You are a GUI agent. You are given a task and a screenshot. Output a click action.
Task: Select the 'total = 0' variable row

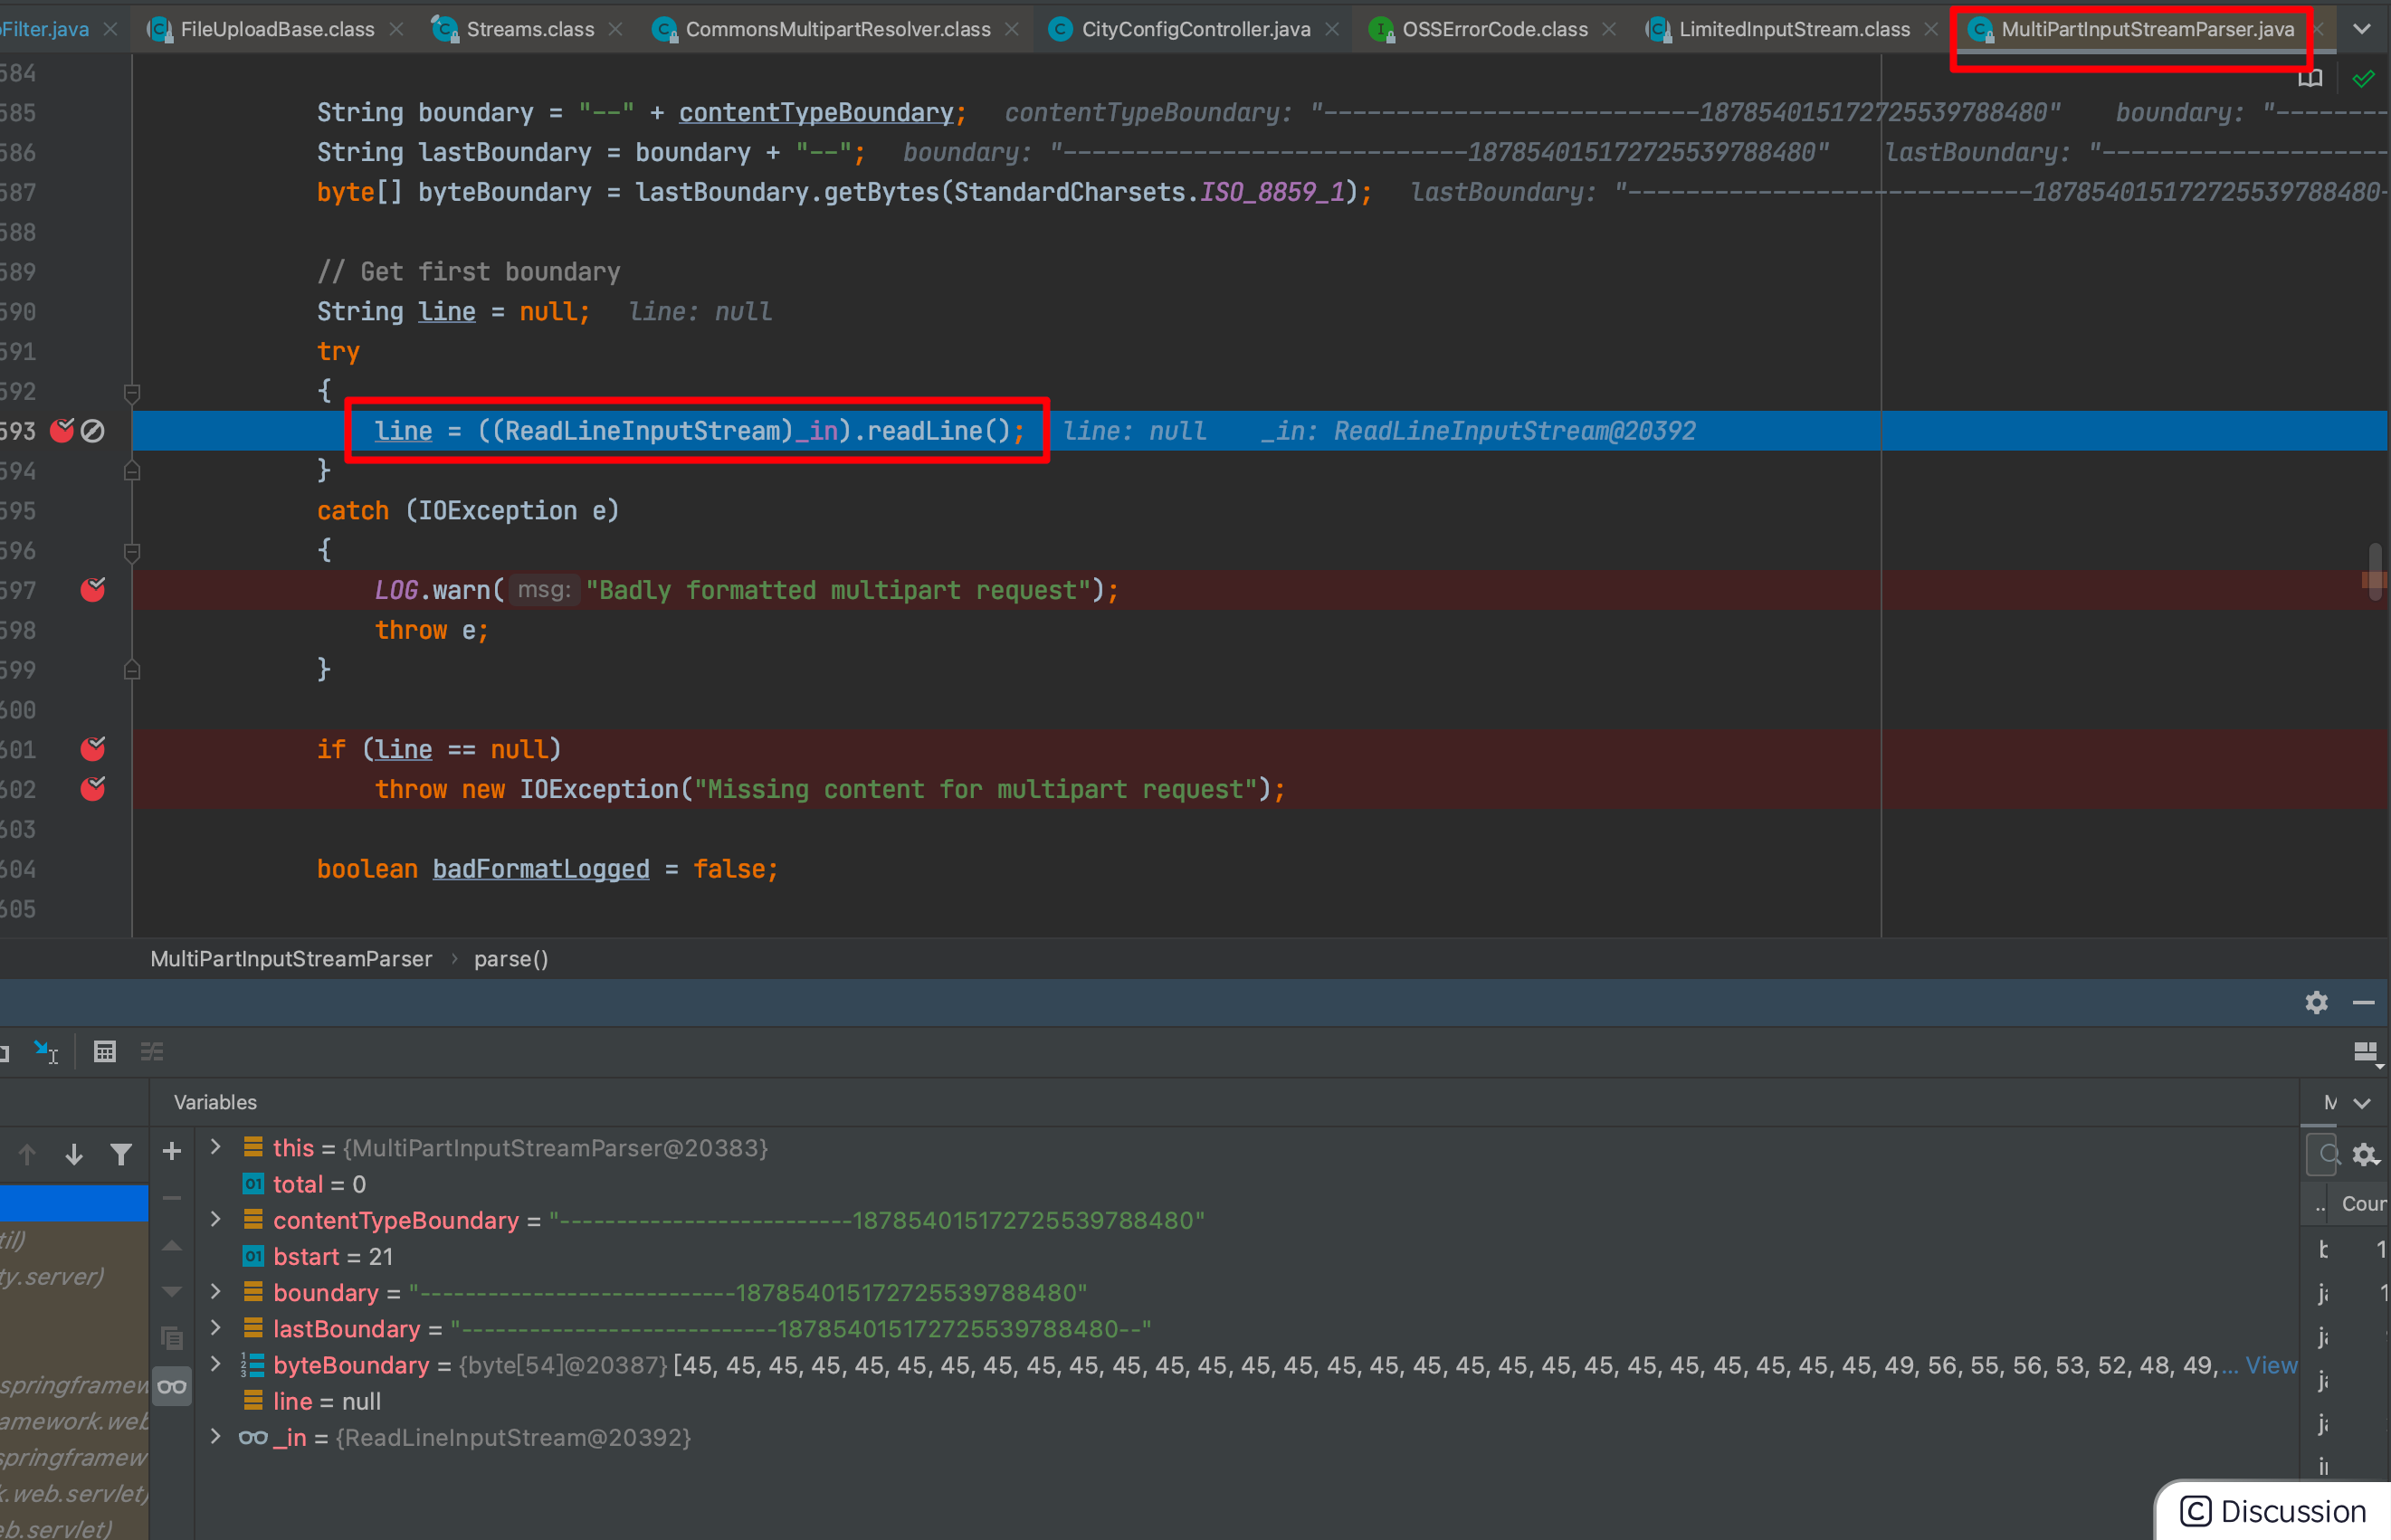coord(1247,1184)
